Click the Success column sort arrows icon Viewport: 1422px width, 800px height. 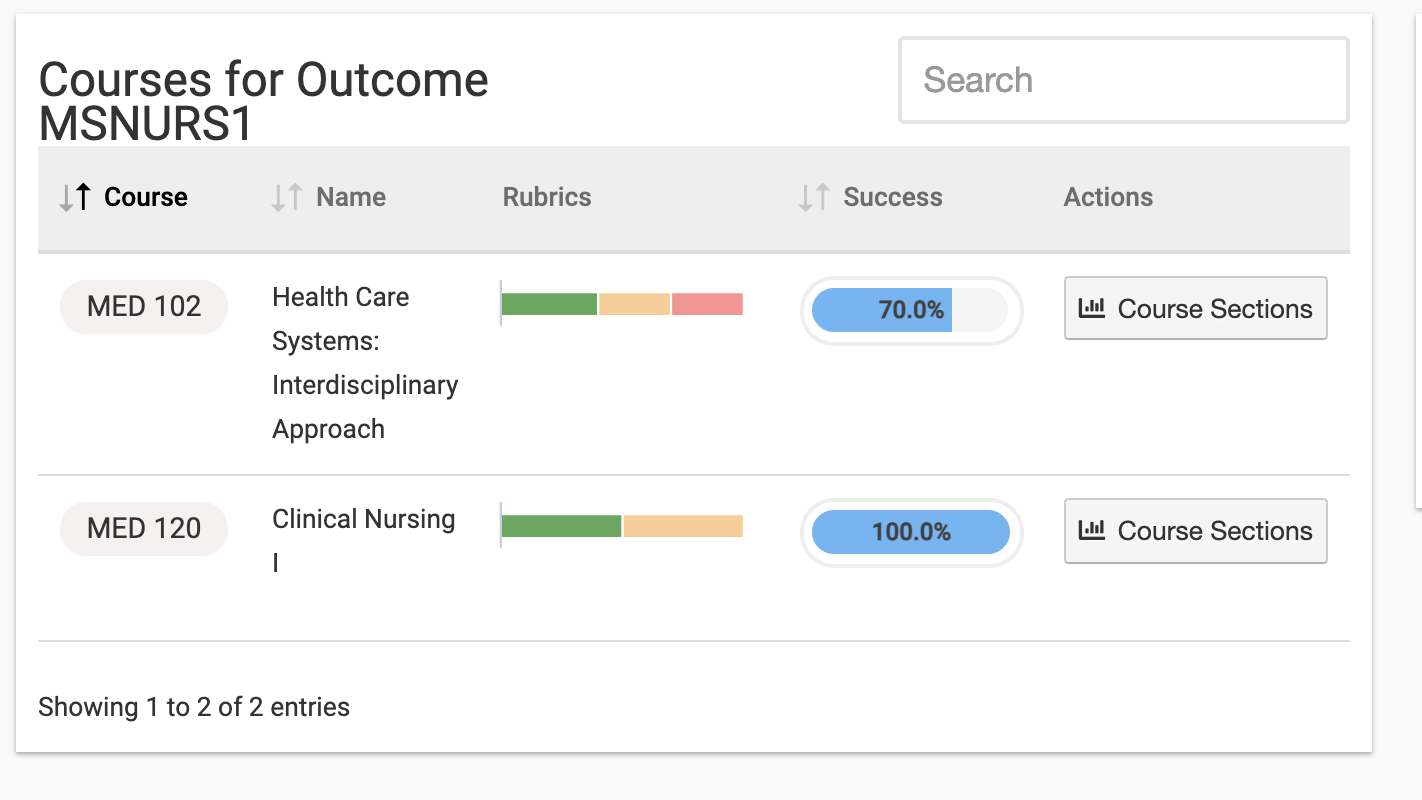(x=814, y=198)
